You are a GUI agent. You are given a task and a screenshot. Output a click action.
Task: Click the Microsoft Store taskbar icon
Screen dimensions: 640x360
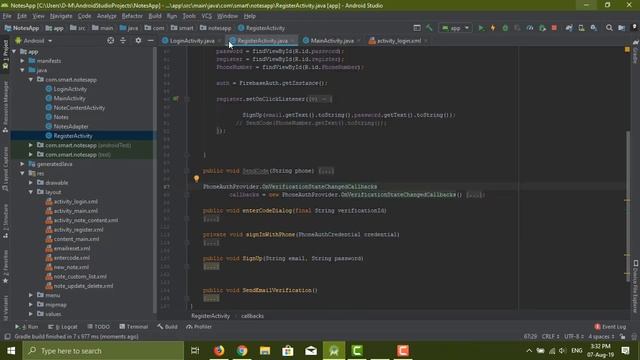(x=288, y=351)
